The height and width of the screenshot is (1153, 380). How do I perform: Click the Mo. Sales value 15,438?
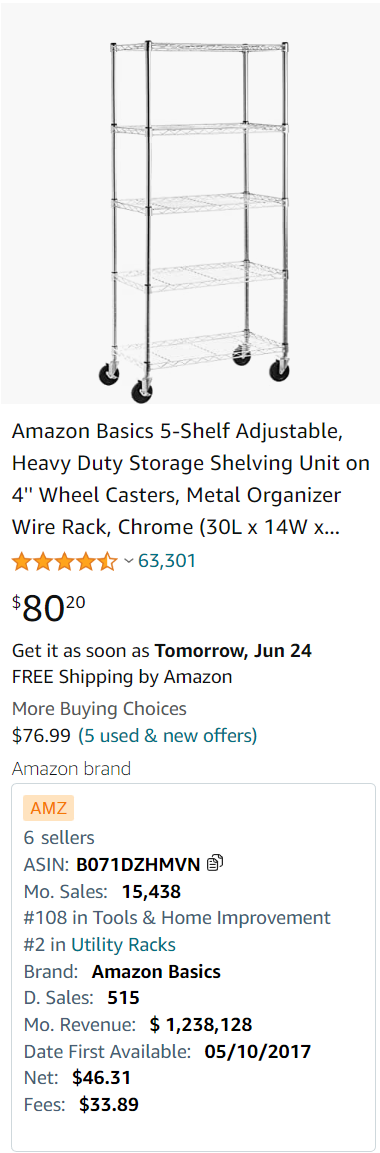pos(151,892)
